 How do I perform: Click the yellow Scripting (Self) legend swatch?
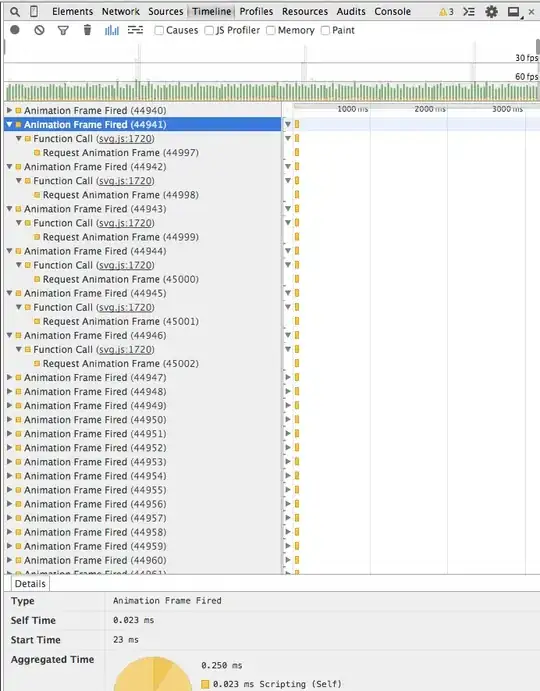click(x=205, y=684)
